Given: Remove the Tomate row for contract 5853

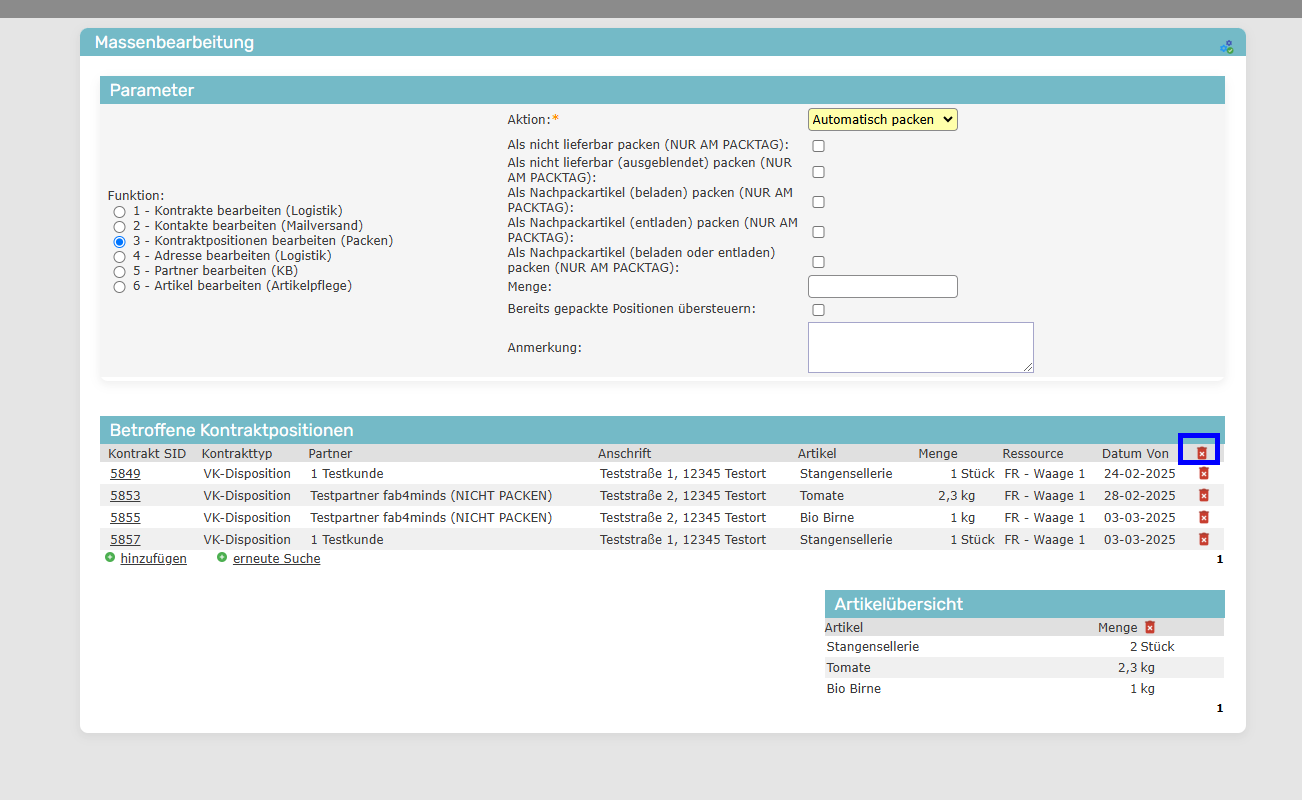Looking at the screenshot, I should 1203,495.
